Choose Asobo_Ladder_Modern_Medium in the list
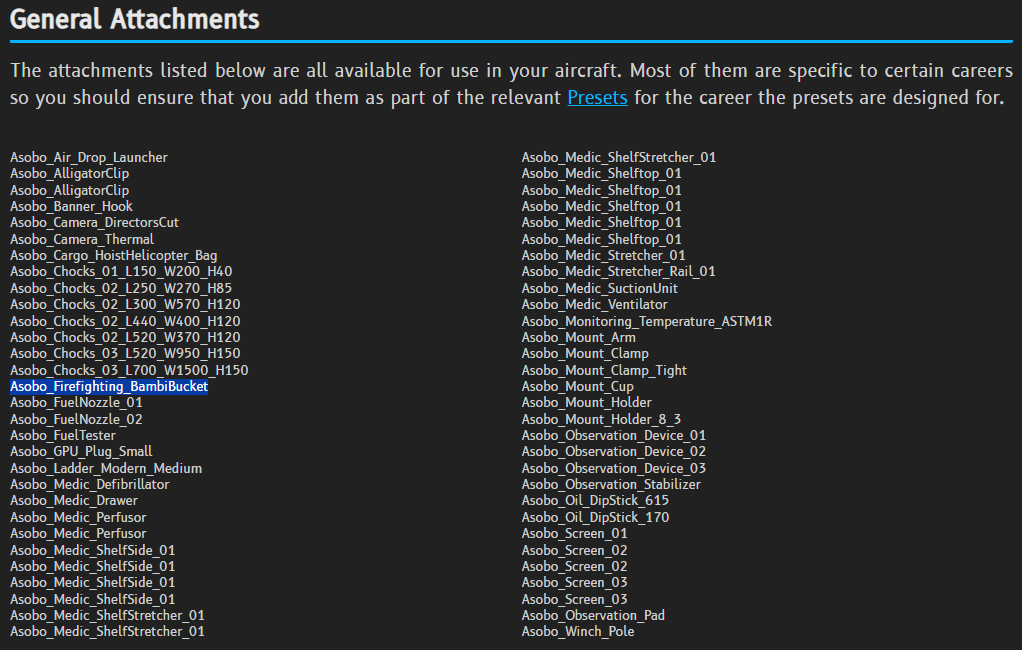This screenshot has height=650, width=1022. 106,469
